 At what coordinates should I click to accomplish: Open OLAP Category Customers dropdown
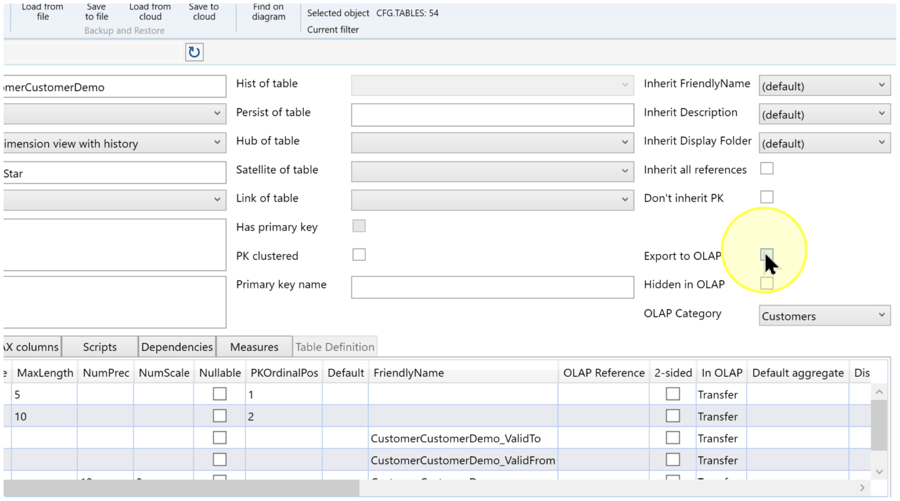[x=824, y=316]
